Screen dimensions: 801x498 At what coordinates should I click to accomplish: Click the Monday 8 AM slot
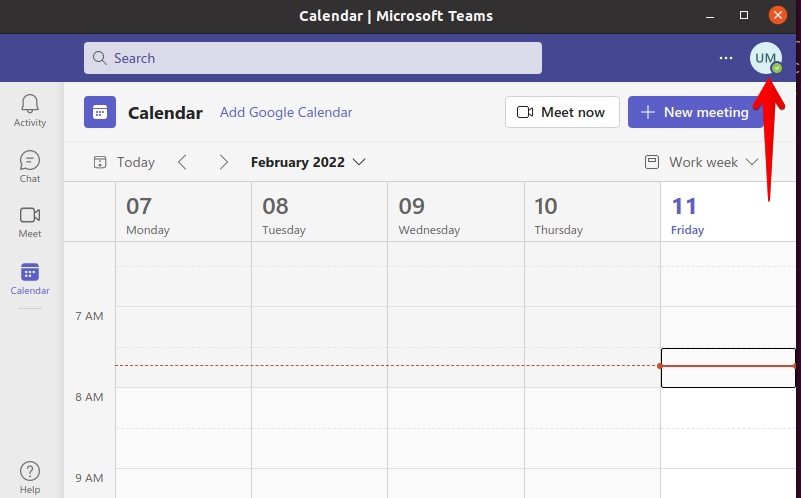pyautogui.click(x=183, y=408)
